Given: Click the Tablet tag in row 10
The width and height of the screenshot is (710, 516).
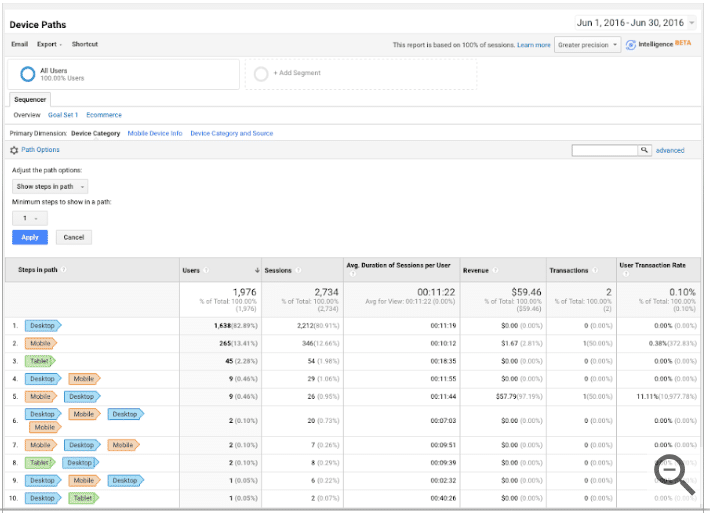Looking at the screenshot, I should pyautogui.click(x=83, y=498).
